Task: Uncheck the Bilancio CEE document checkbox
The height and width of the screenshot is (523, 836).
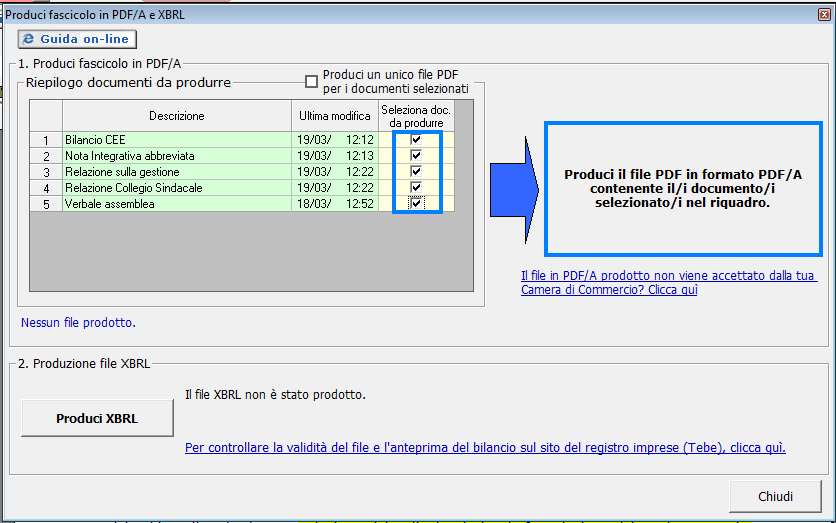Action: coord(416,140)
